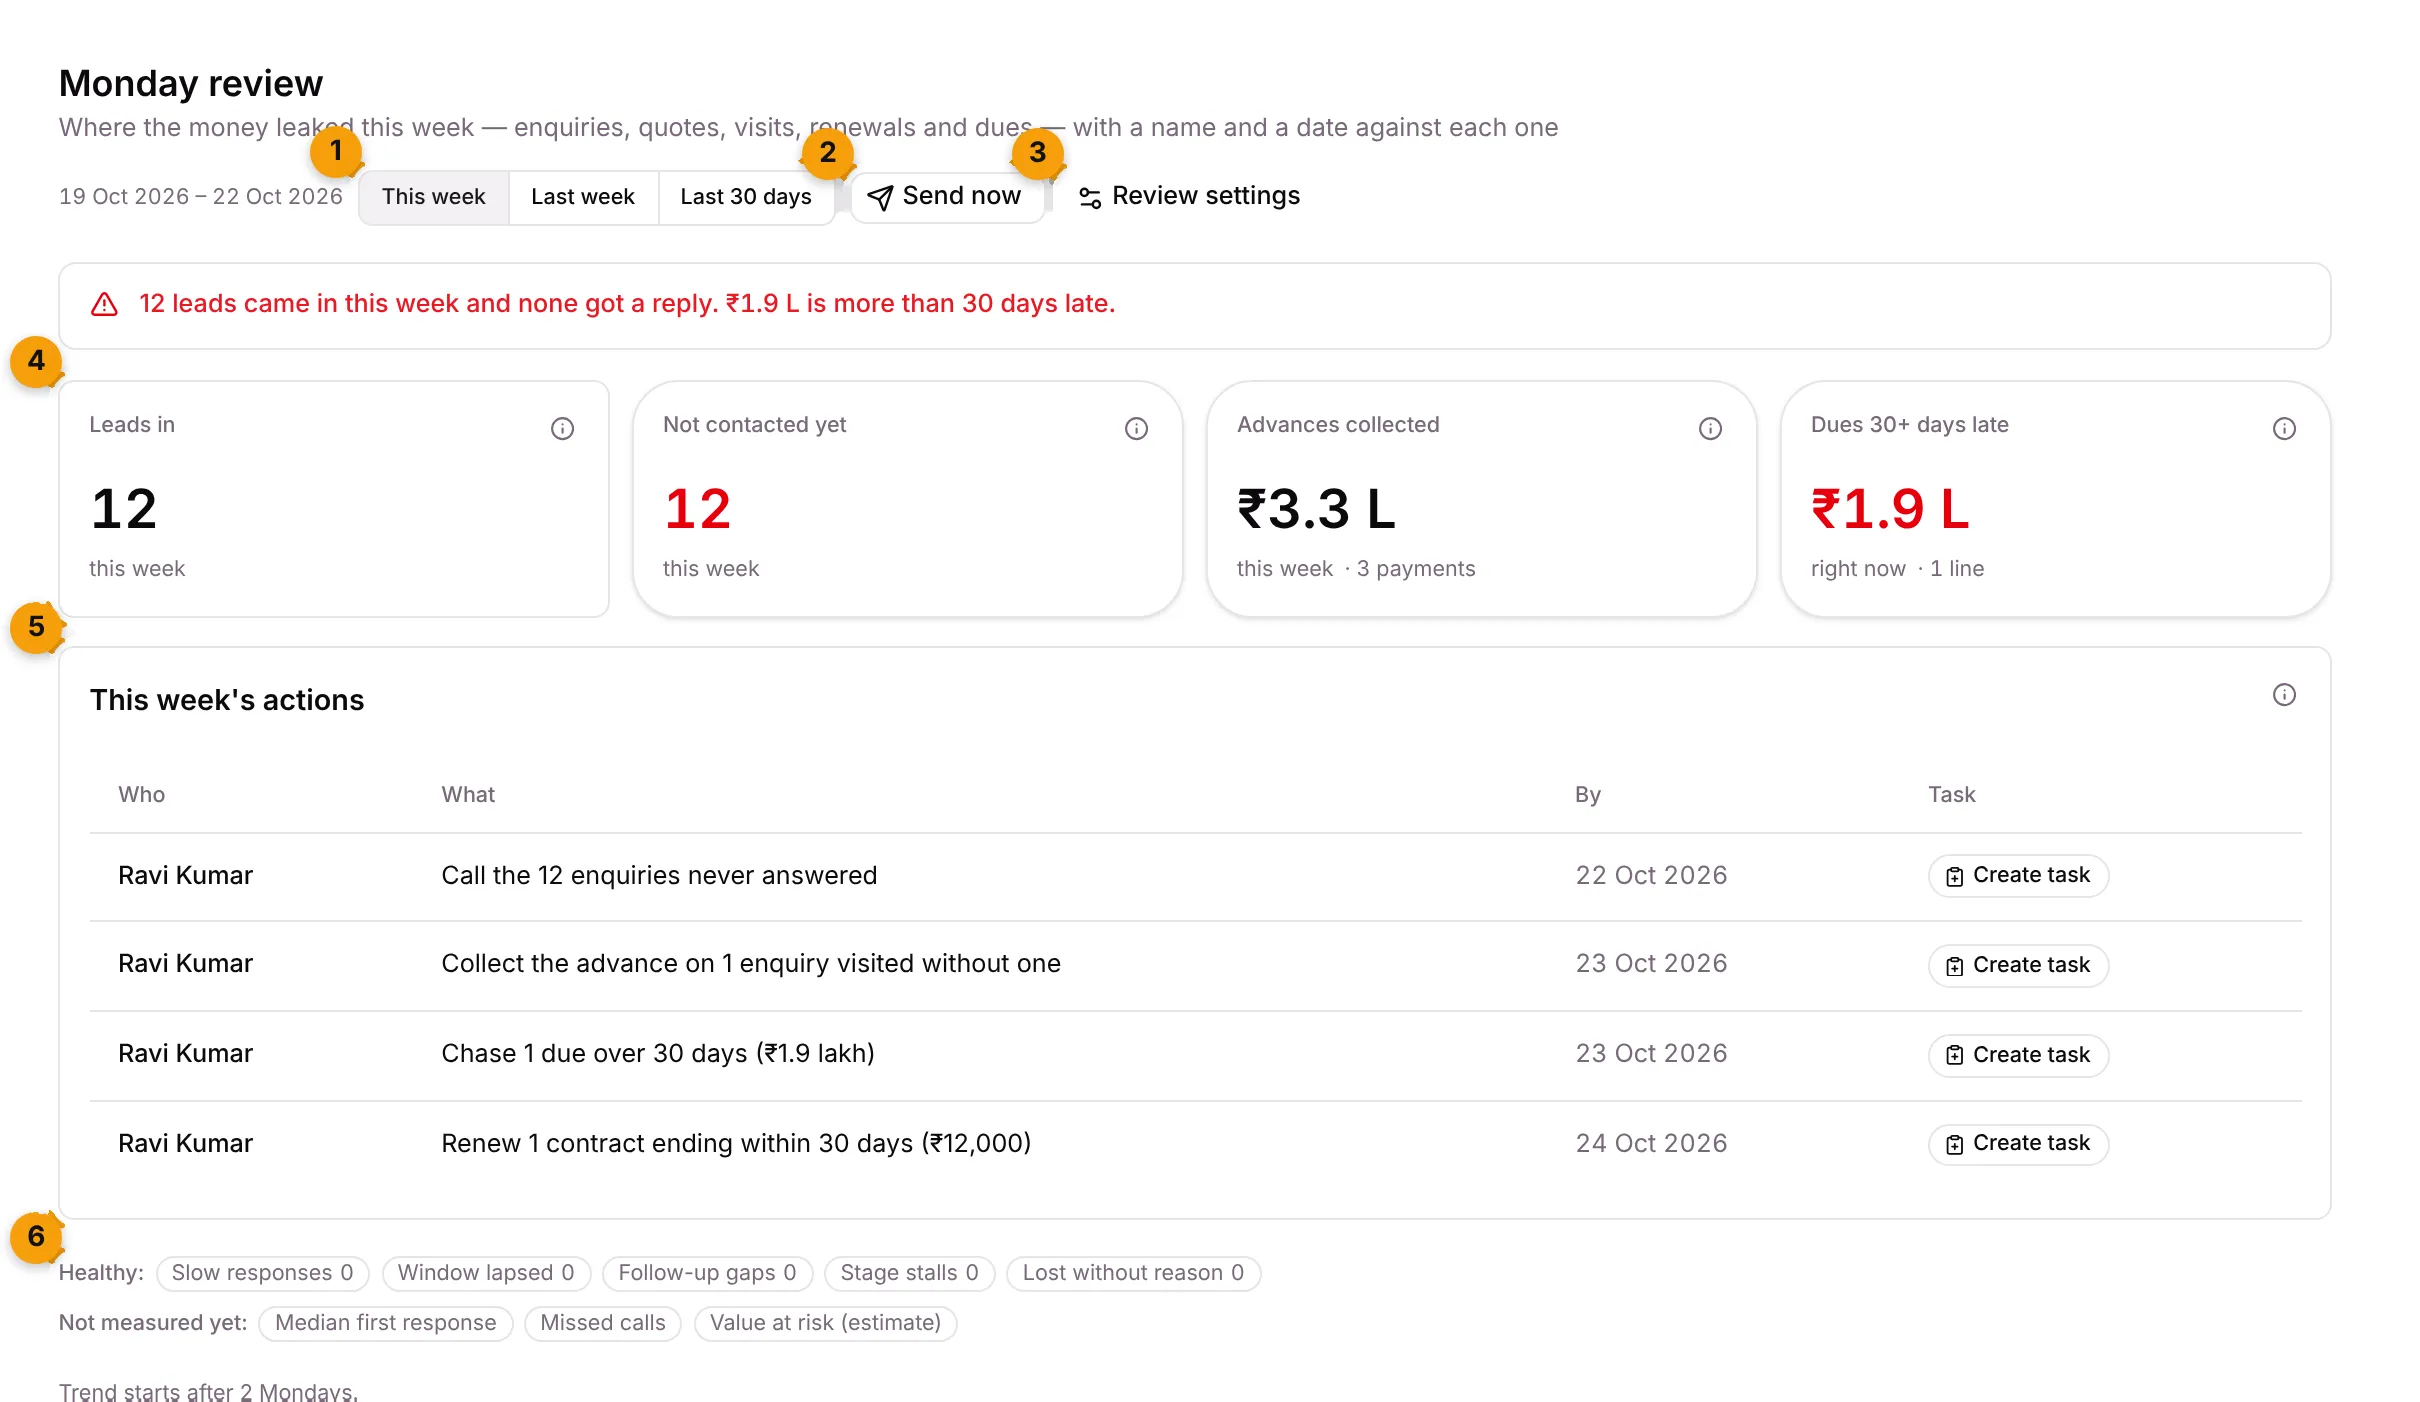Viewport: 2420px width, 1402px height.
Task: Click the Median first response chip
Action: pos(385,1323)
